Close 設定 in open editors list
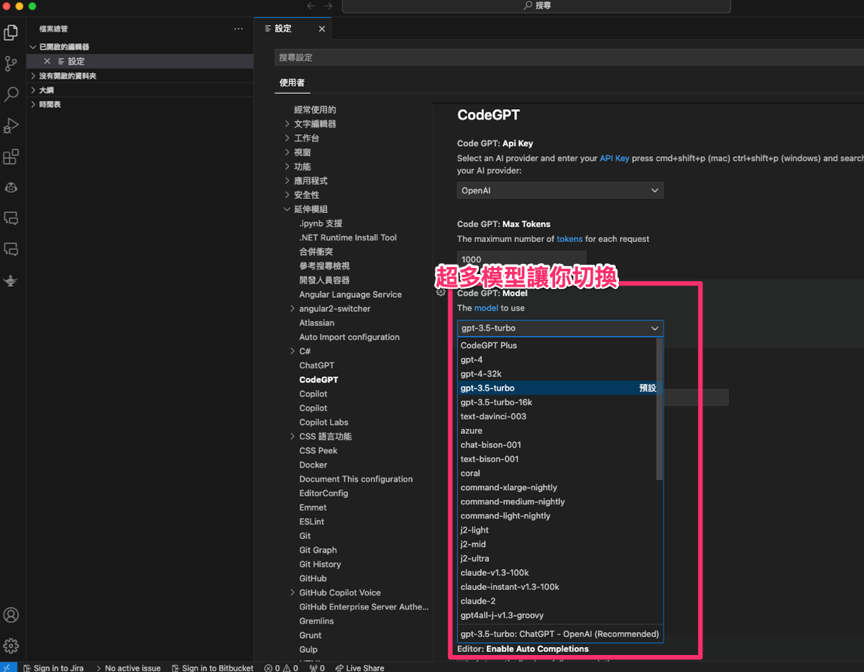This screenshot has width=864, height=672. point(47,61)
